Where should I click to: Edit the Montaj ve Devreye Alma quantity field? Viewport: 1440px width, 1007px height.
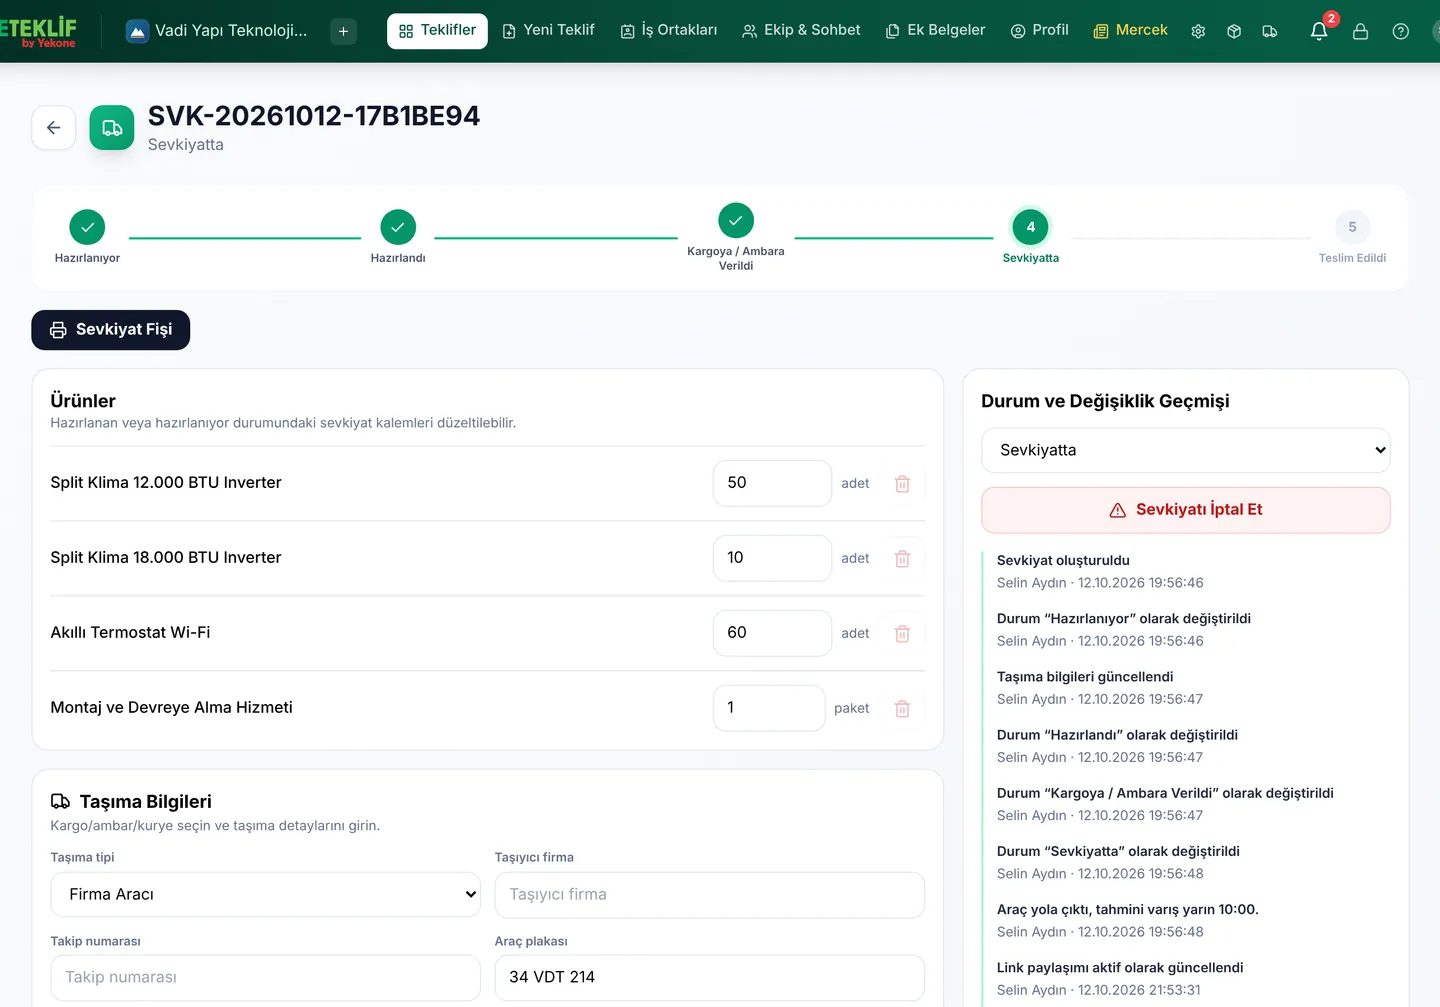pos(769,709)
